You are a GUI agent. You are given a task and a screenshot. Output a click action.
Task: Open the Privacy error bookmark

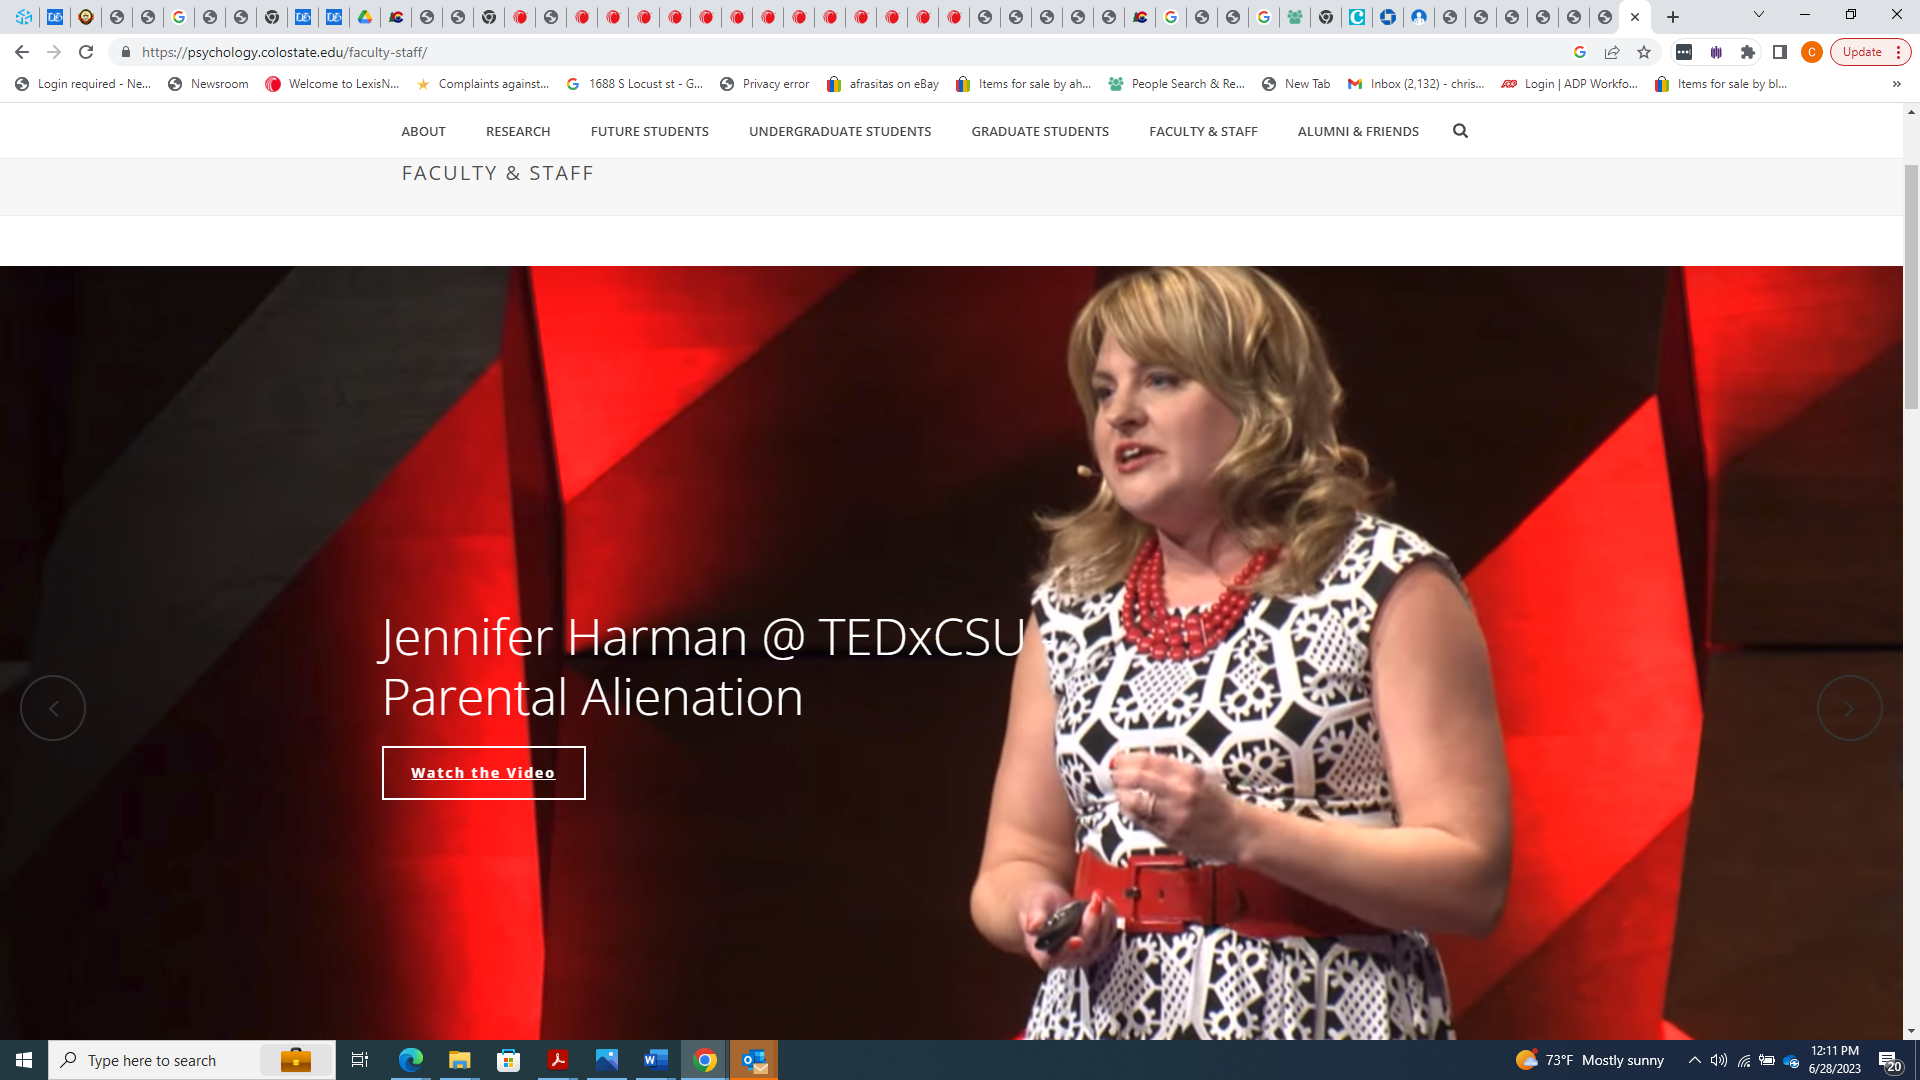click(x=765, y=84)
